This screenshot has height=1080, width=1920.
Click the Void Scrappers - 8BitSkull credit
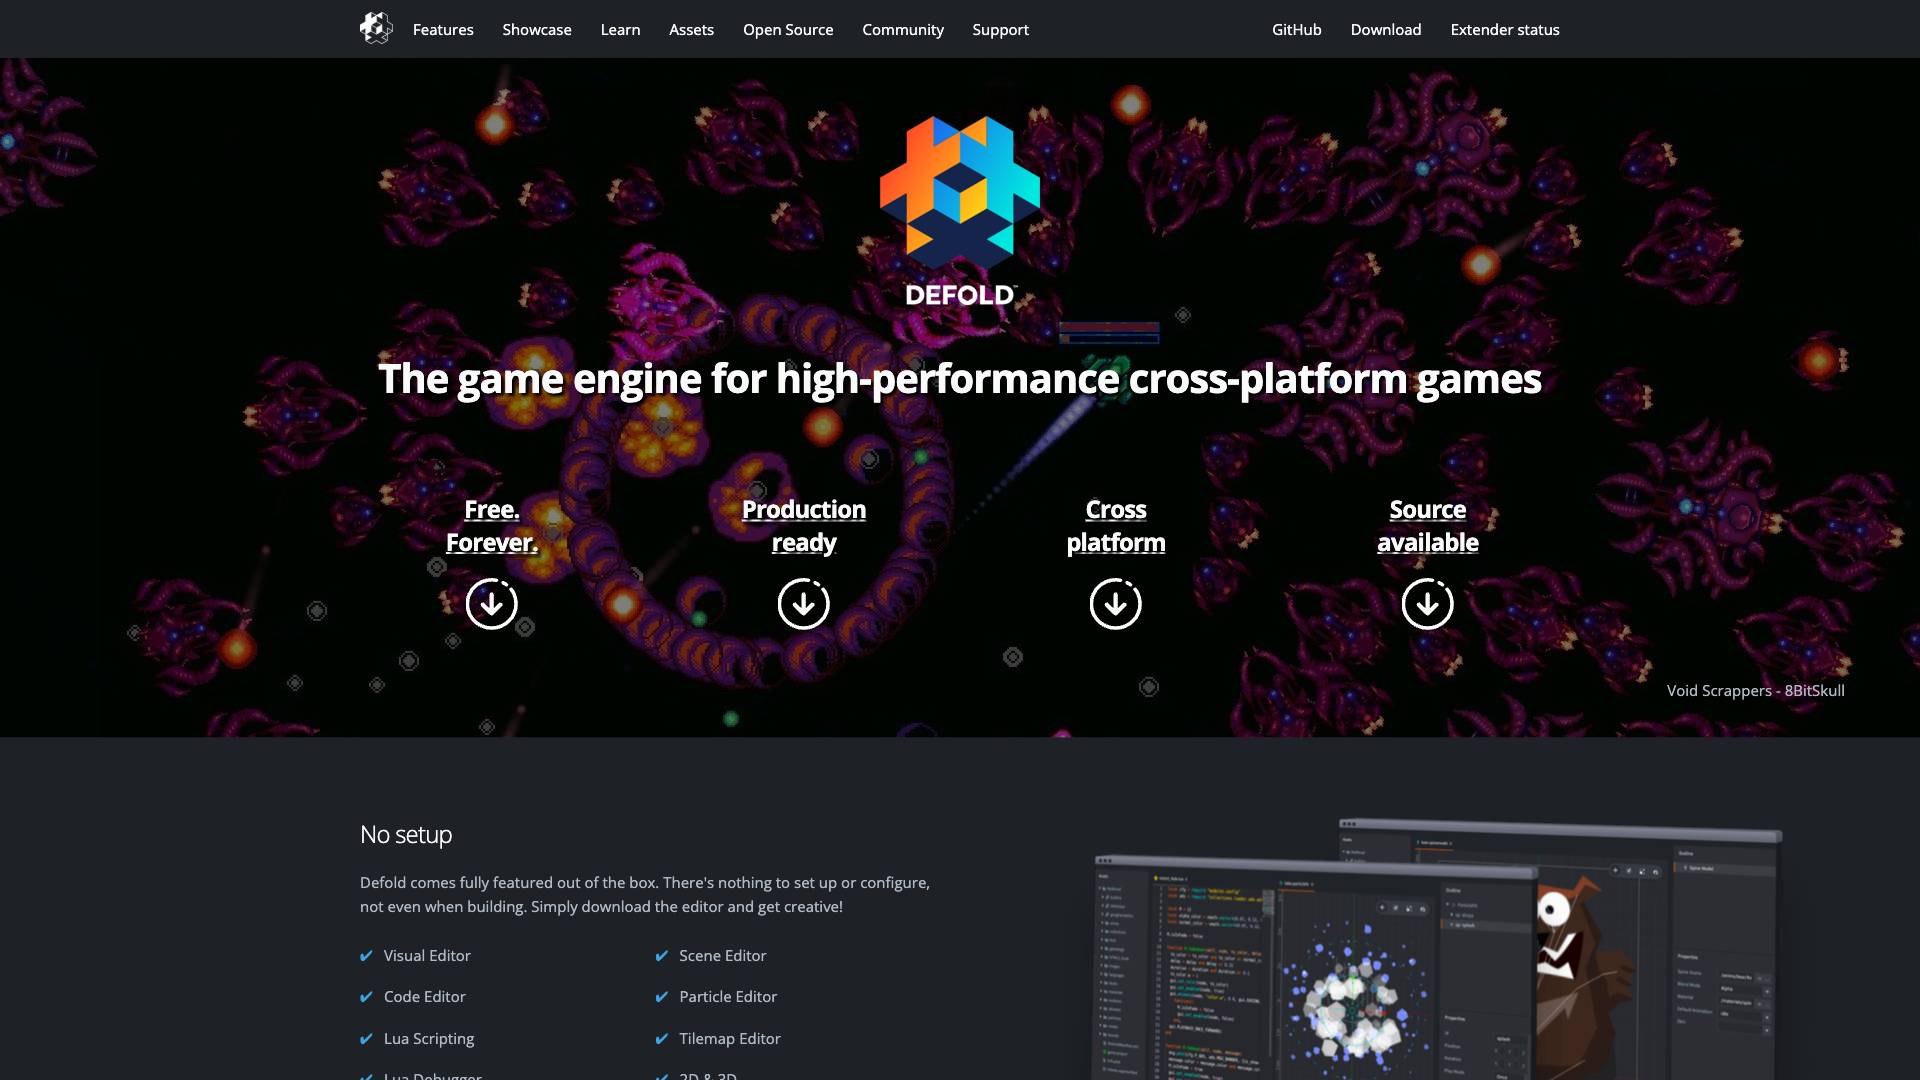(x=1755, y=691)
